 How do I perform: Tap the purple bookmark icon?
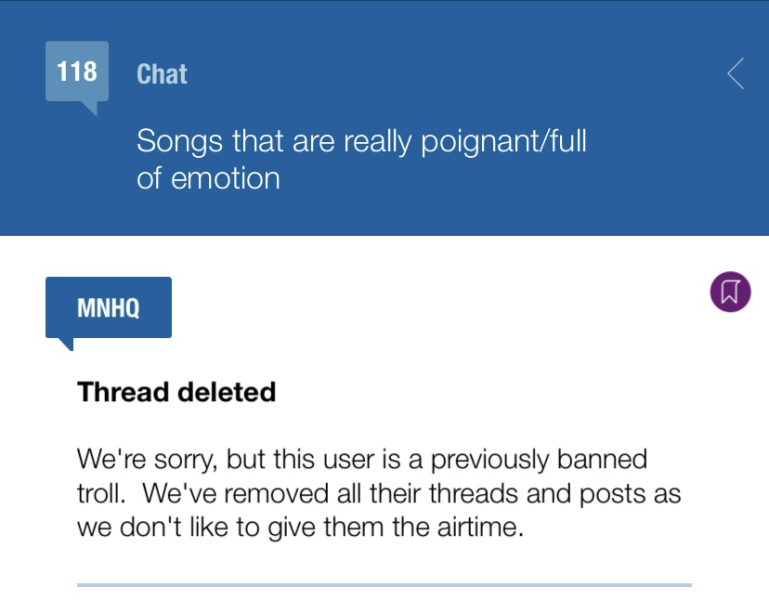730,291
